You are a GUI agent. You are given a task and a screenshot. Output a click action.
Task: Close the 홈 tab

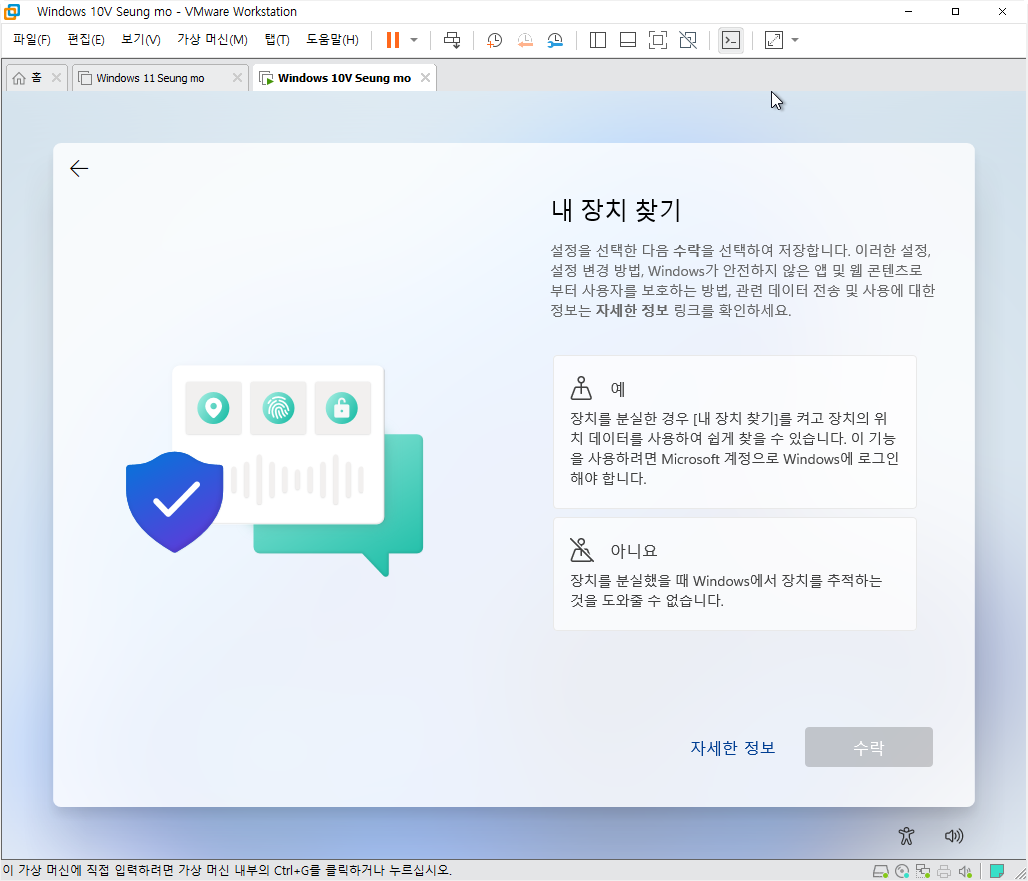pos(56,78)
